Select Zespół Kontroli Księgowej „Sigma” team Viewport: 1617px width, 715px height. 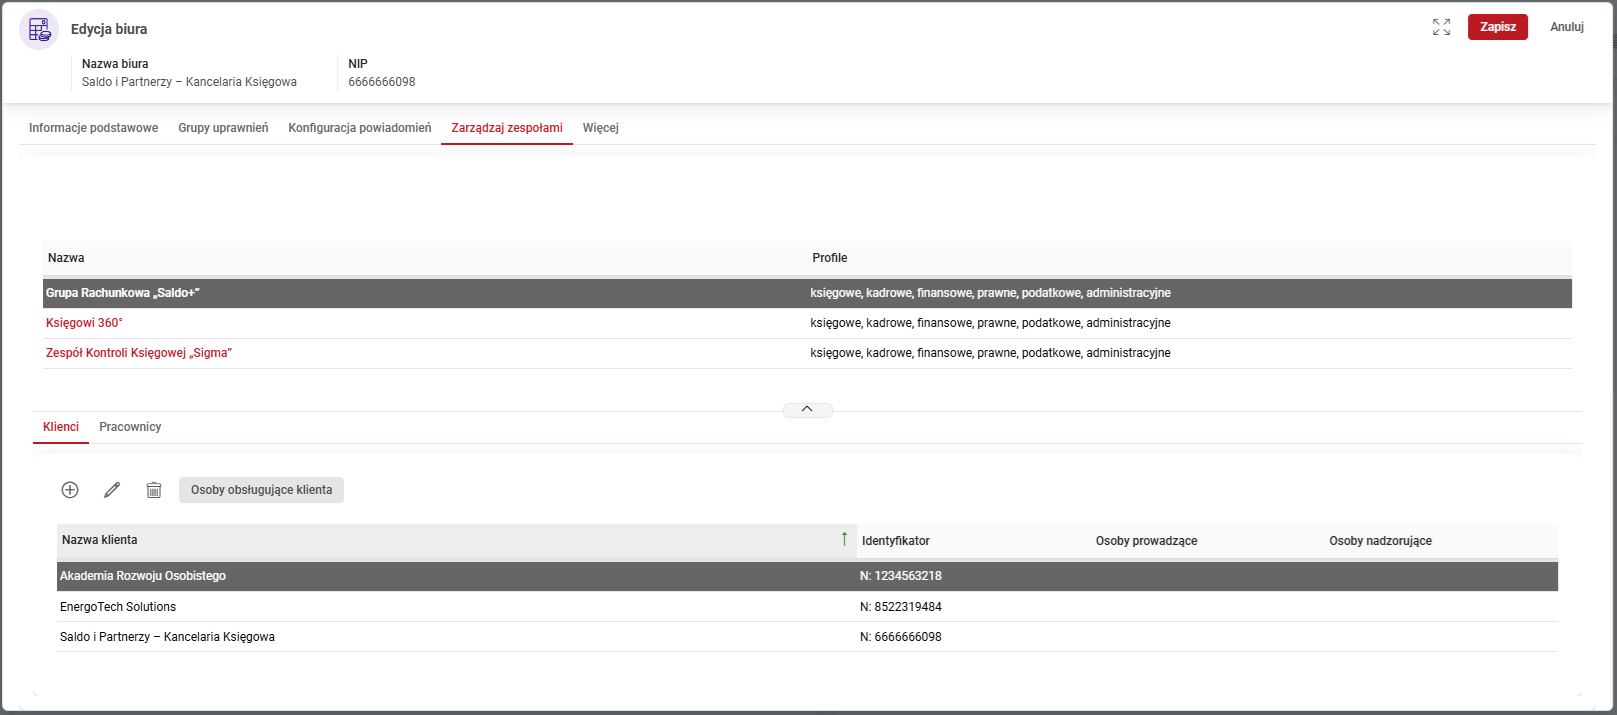coord(138,353)
